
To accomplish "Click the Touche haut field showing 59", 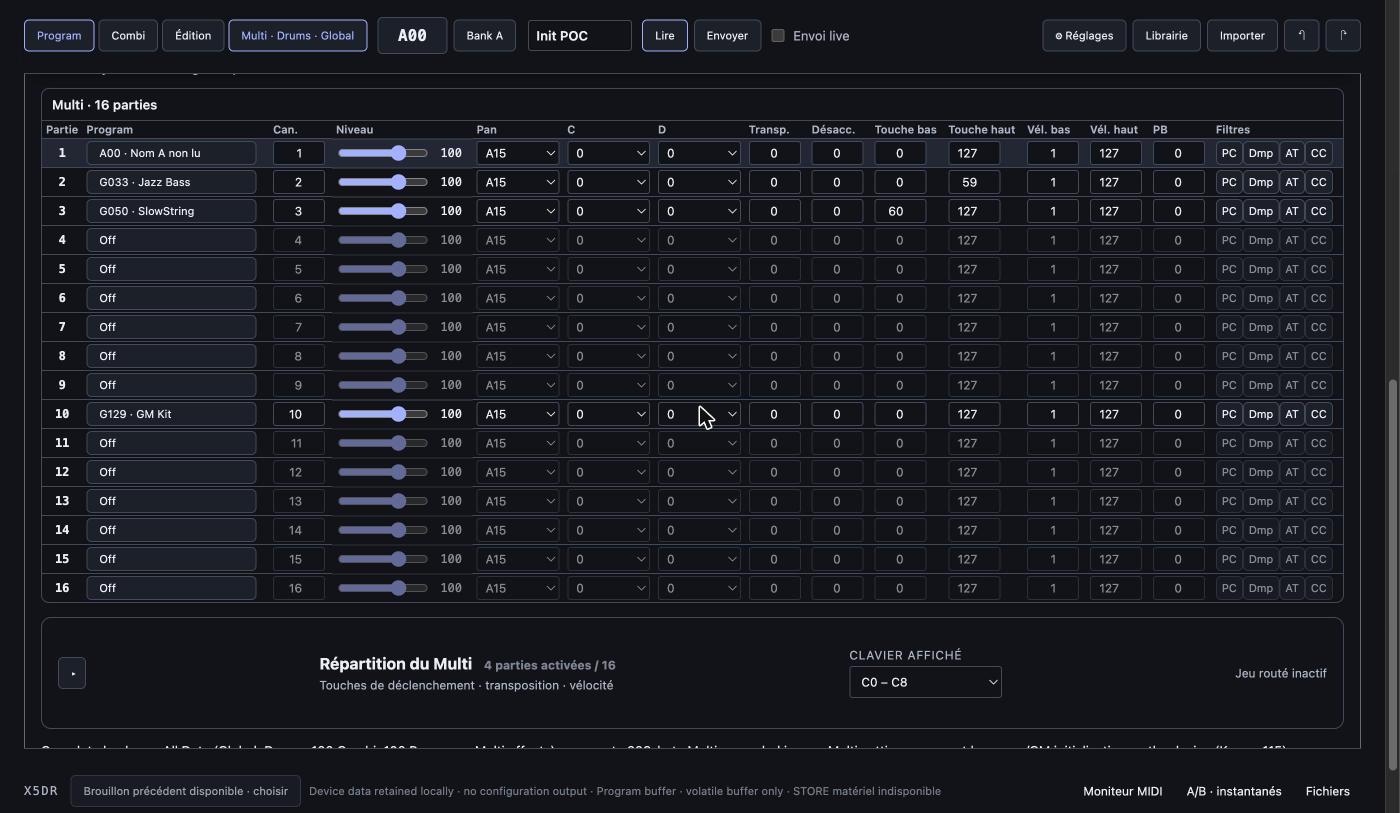I will coord(974,182).
